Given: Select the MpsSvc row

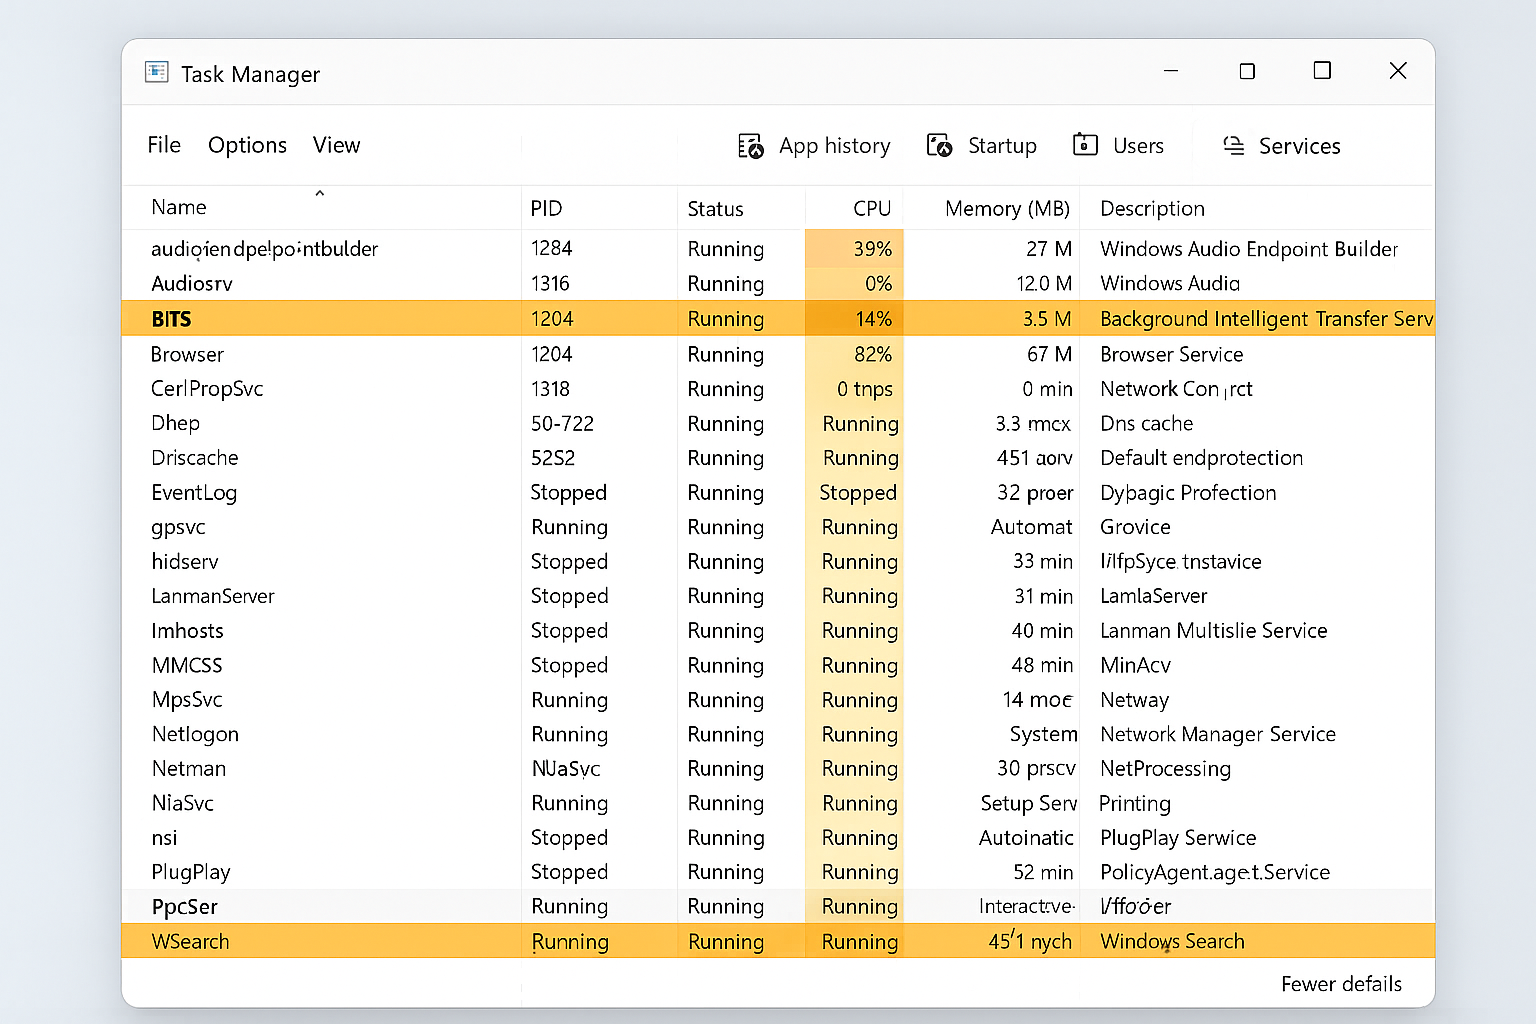Looking at the screenshot, I should click(778, 700).
